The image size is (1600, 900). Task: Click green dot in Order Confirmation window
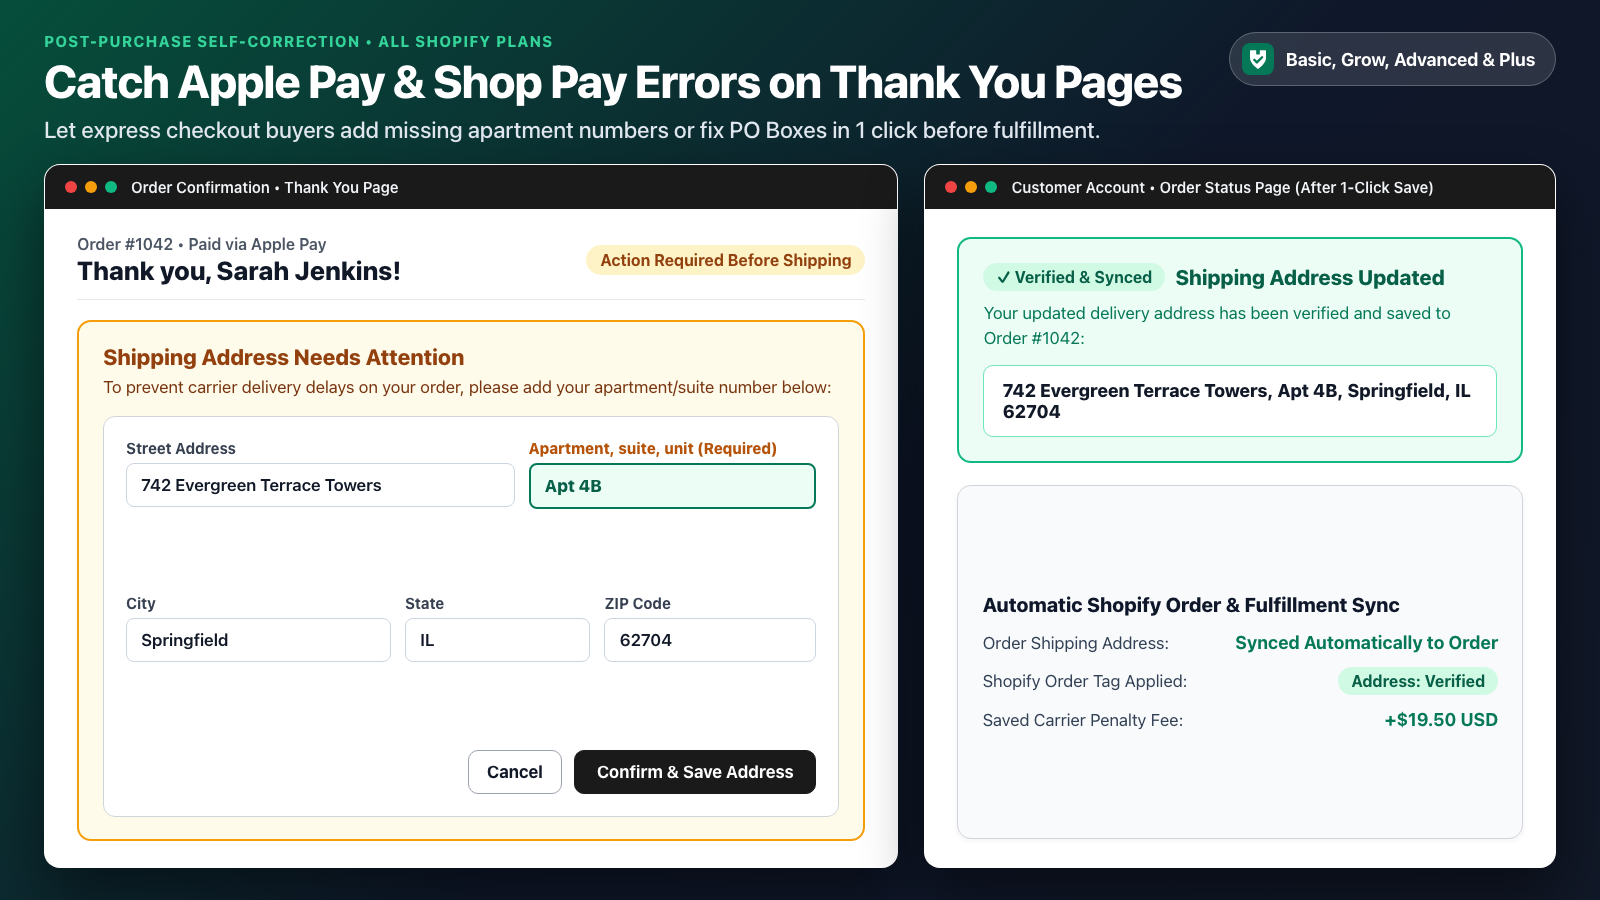(111, 187)
